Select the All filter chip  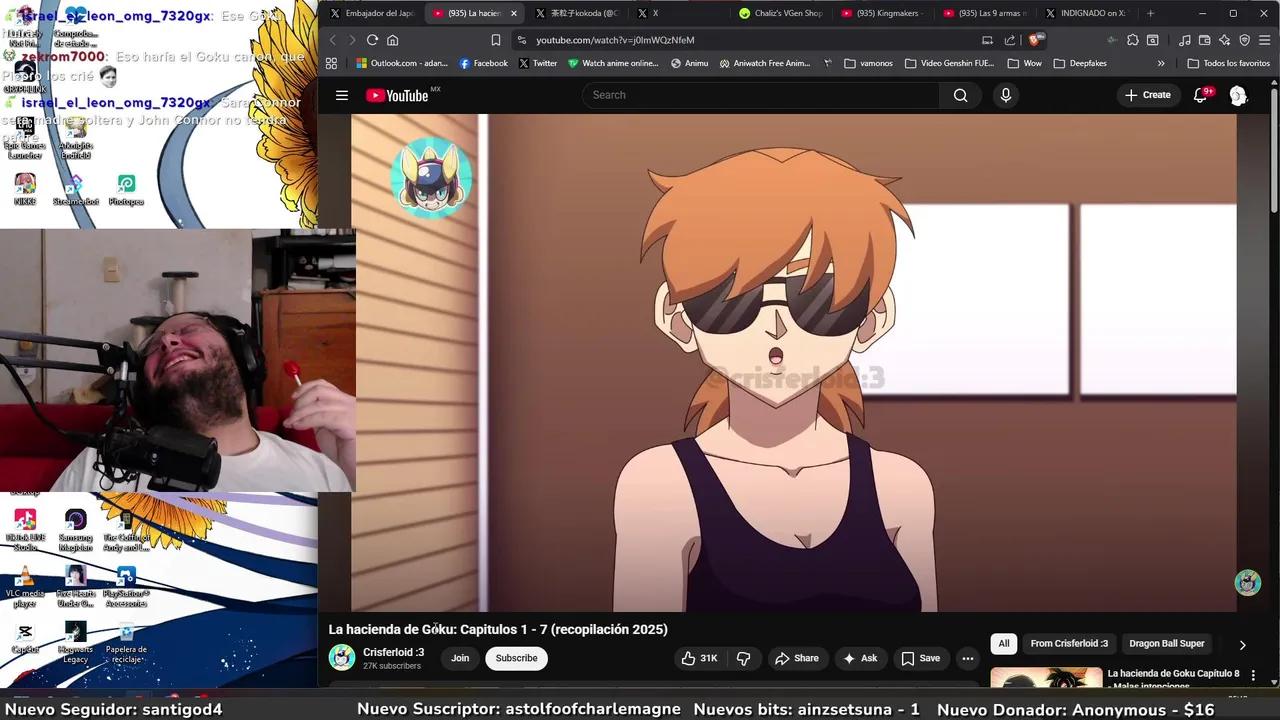pyautogui.click(x=1004, y=644)
